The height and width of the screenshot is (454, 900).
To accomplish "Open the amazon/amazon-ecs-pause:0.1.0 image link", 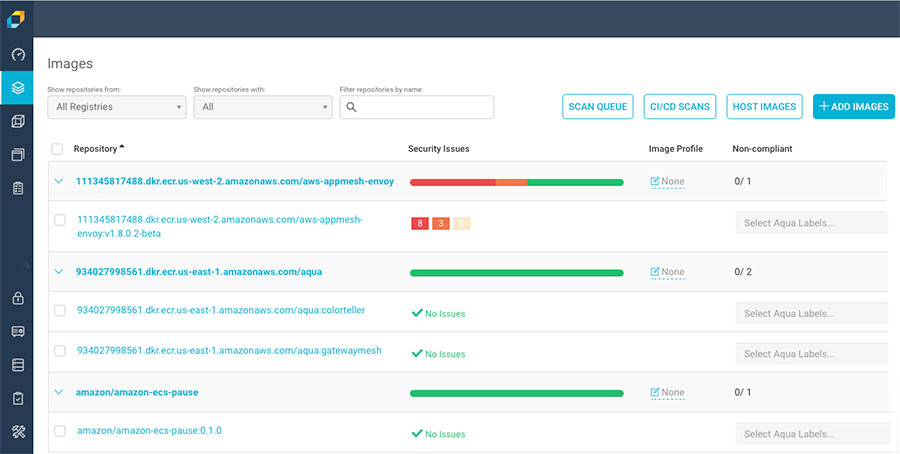I will coord(149,430).
